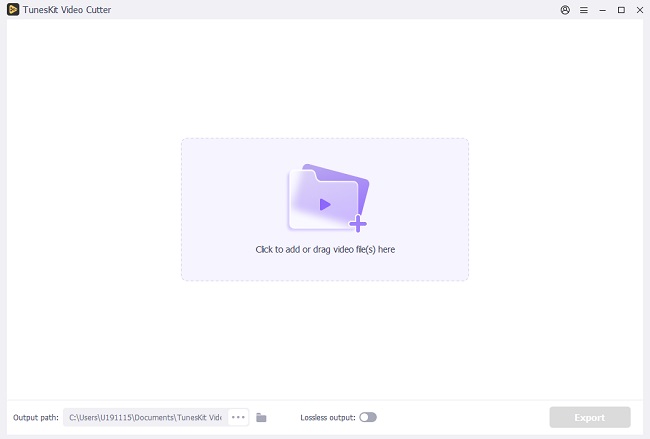
Task: Click the folder icon to add videos
Action: click(x=328, y=197)
